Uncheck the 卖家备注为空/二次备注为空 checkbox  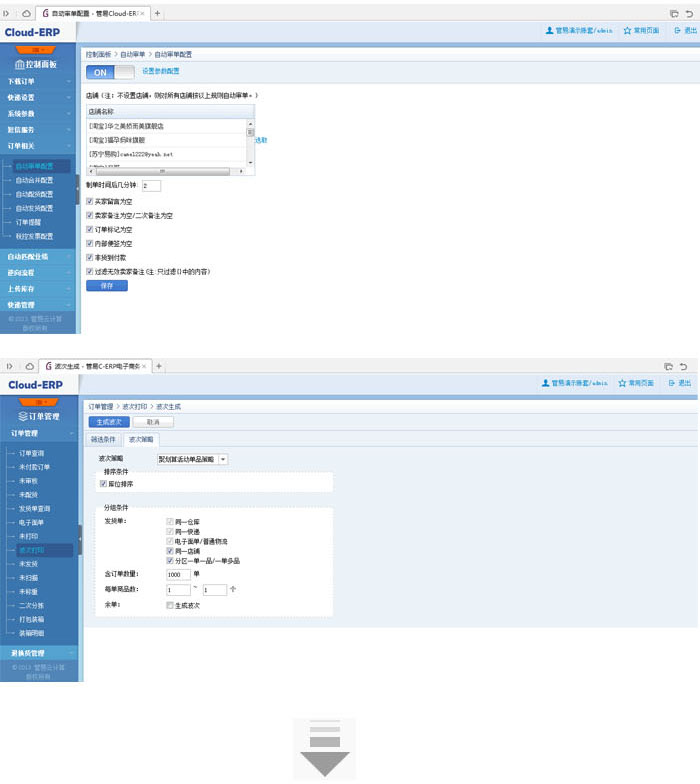tap(90, 215)
